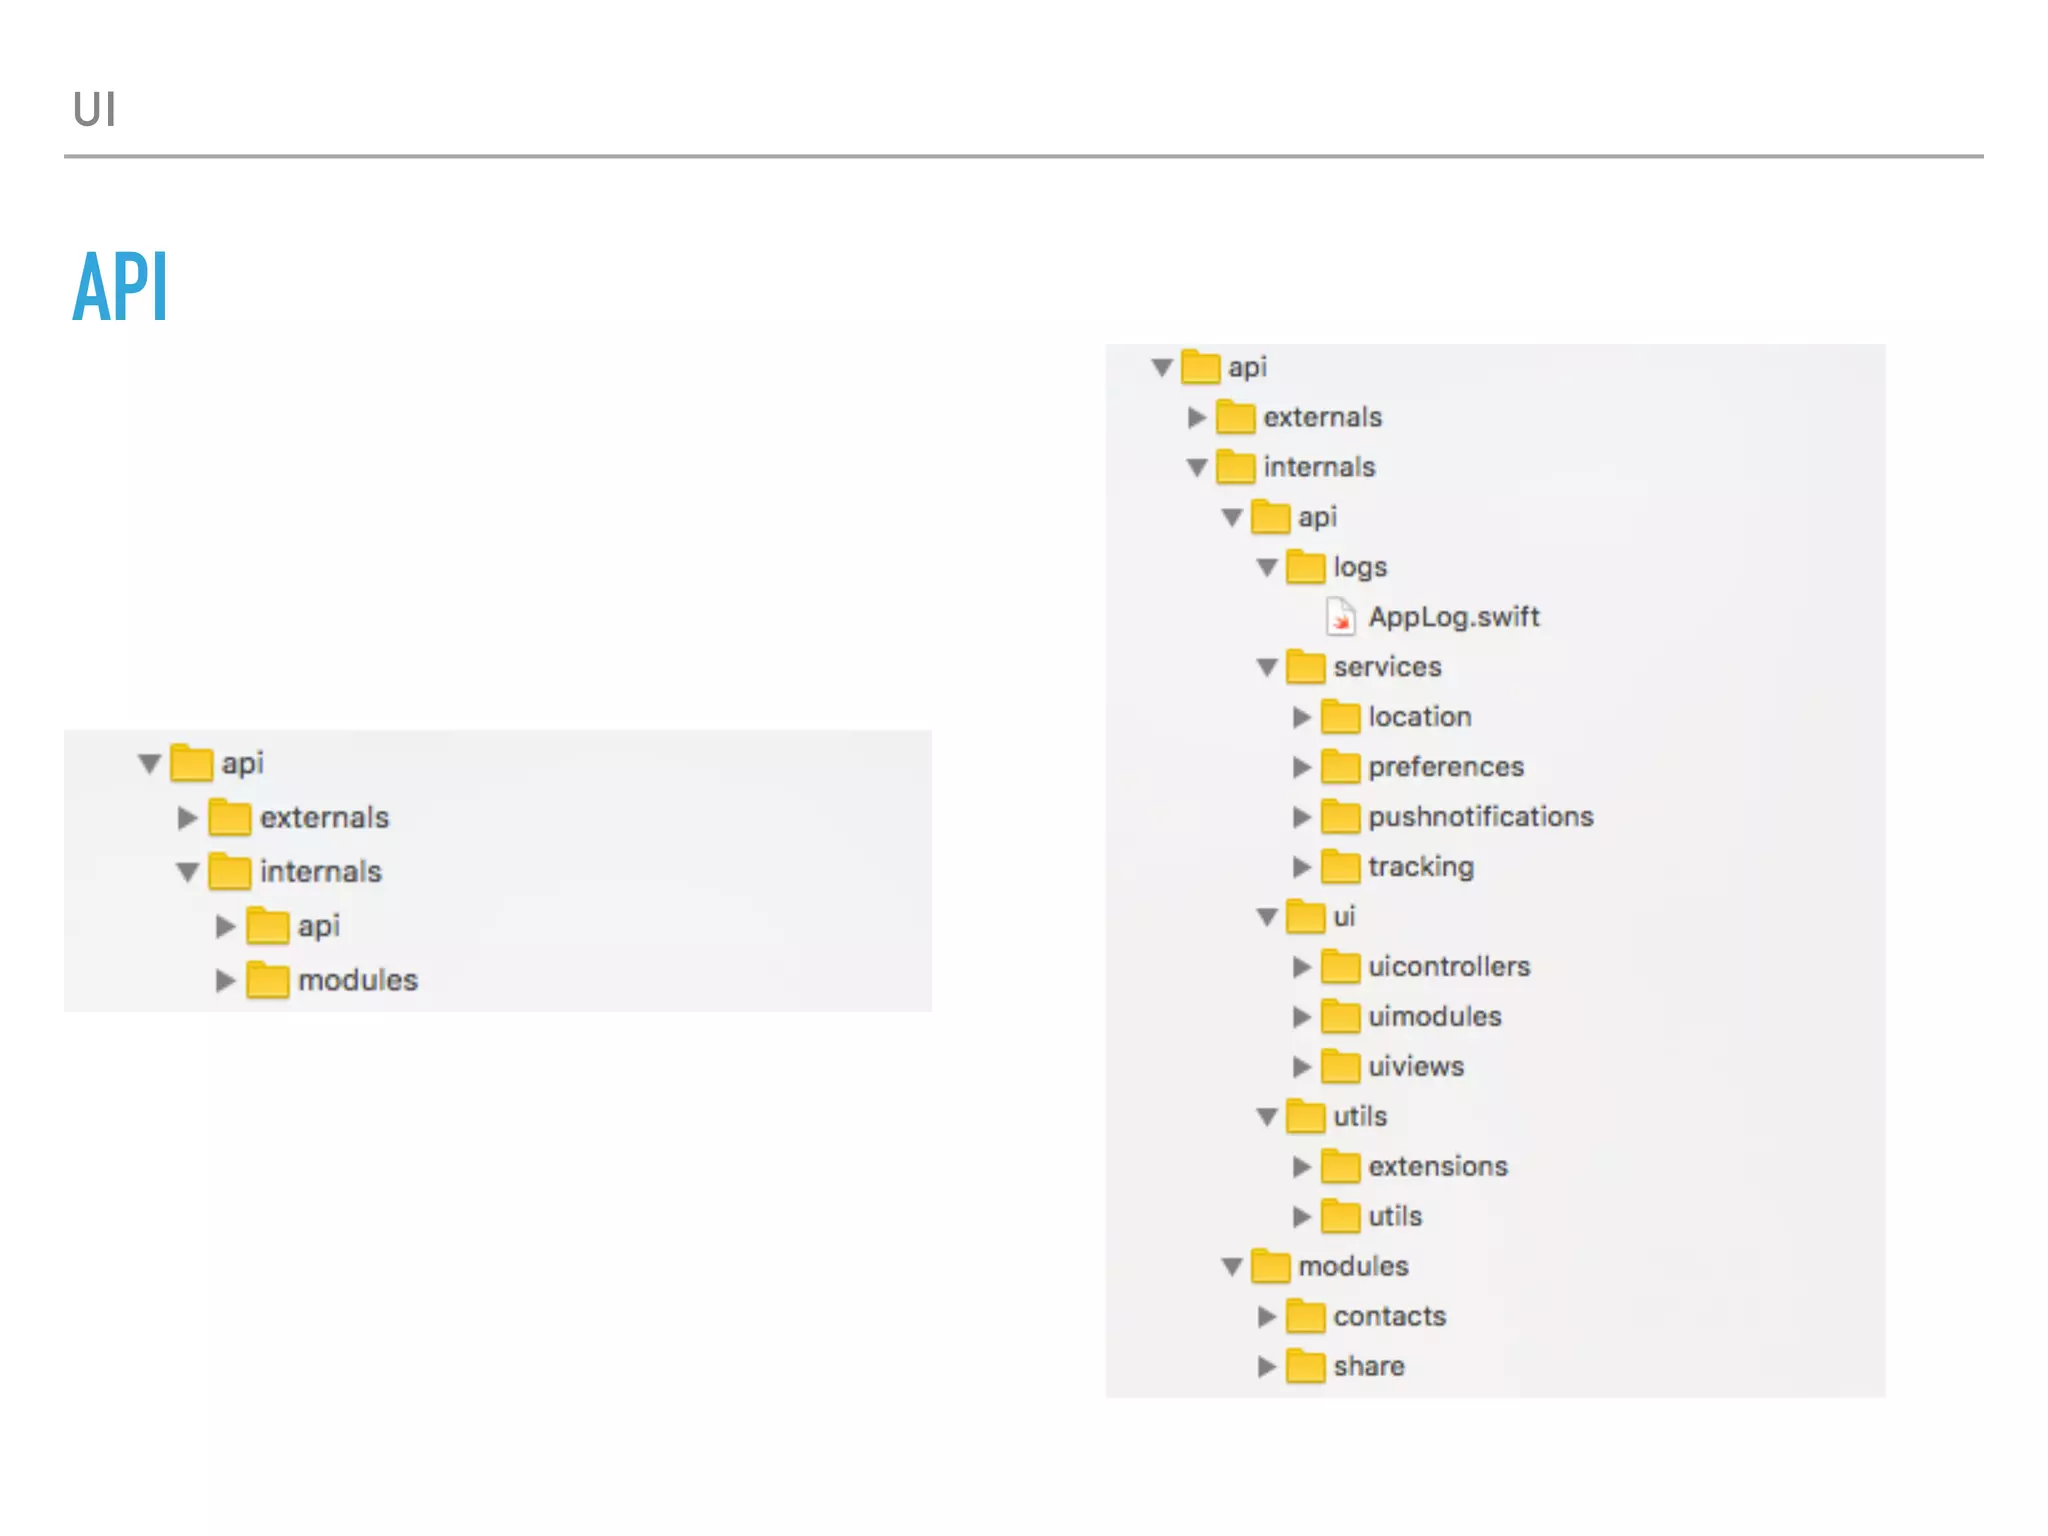The width and height of the screenshot is (2048, 1536).
Task: Select the contacts row label
Action: click(x=1390, y=1316)
